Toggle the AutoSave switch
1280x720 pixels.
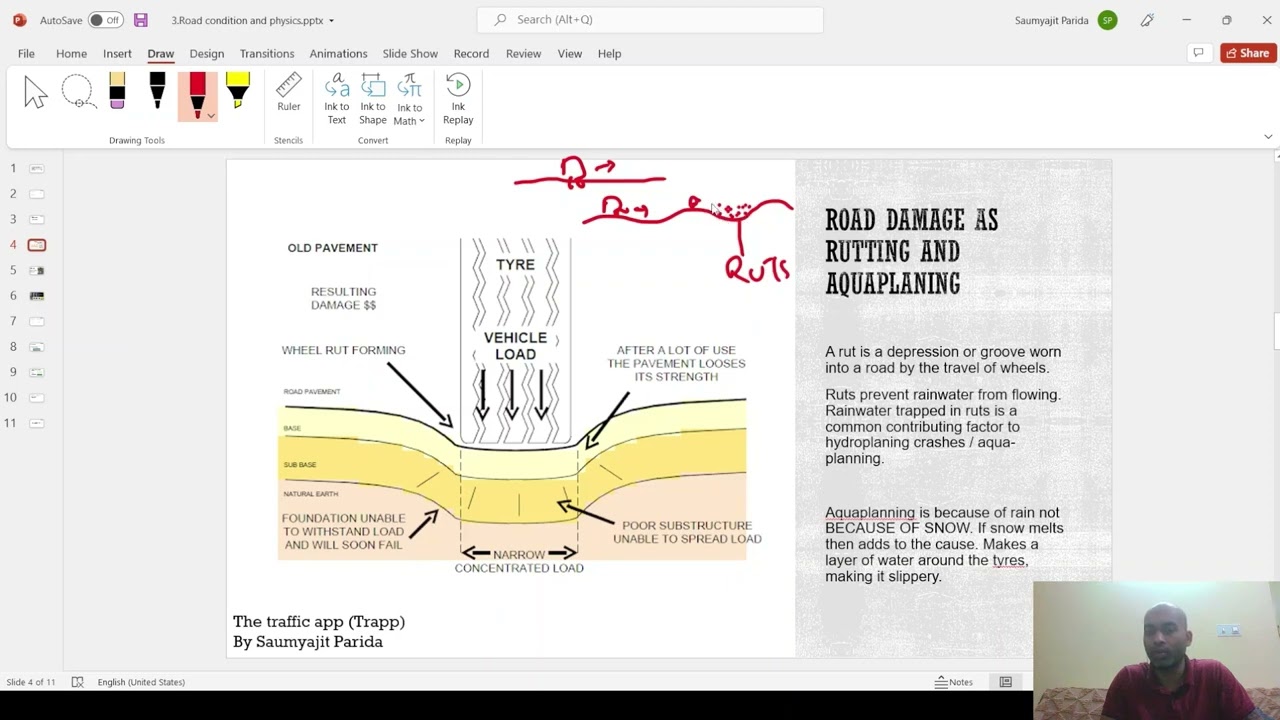(x=105, y=20)
